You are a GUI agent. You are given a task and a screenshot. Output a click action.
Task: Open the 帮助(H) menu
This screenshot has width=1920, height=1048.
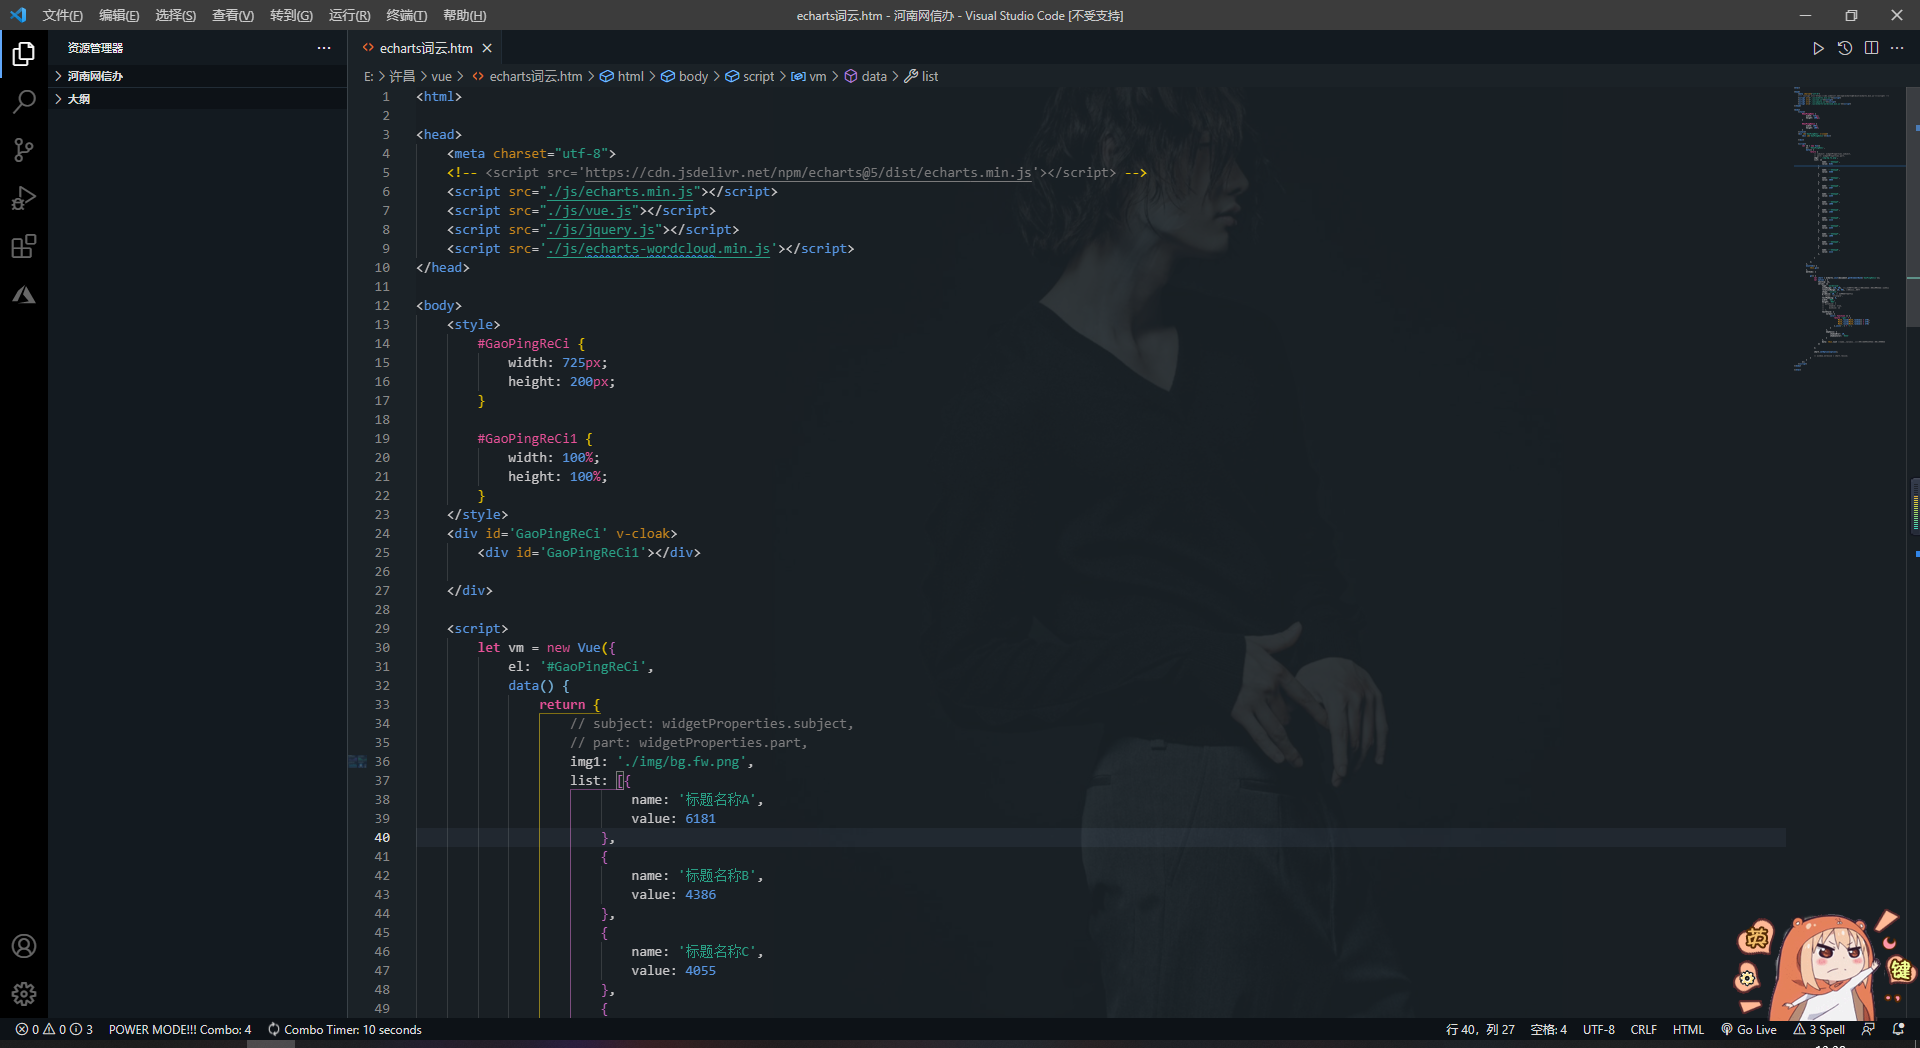(x=464, y=15)
